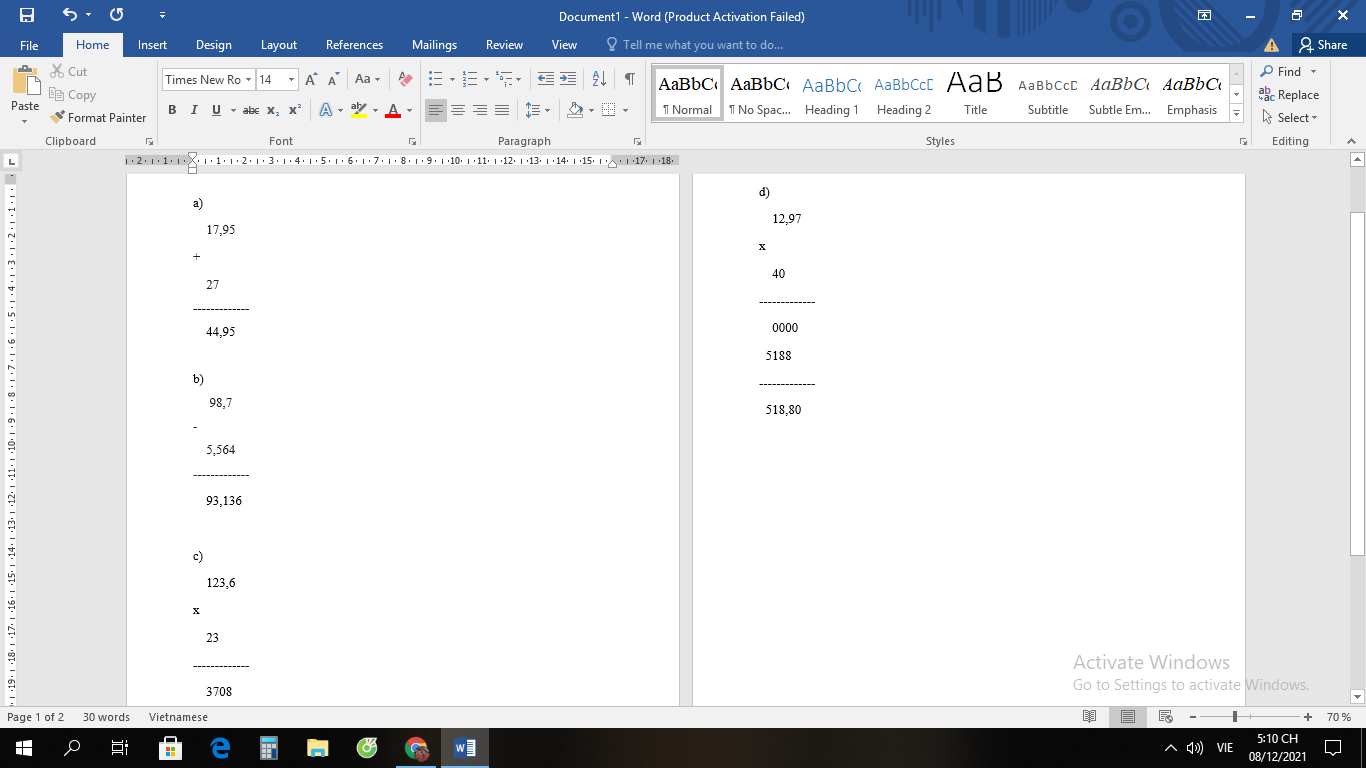Click the Grow Font size icon
Screen dimensions: 1366x768
click(x=311, y=79)
